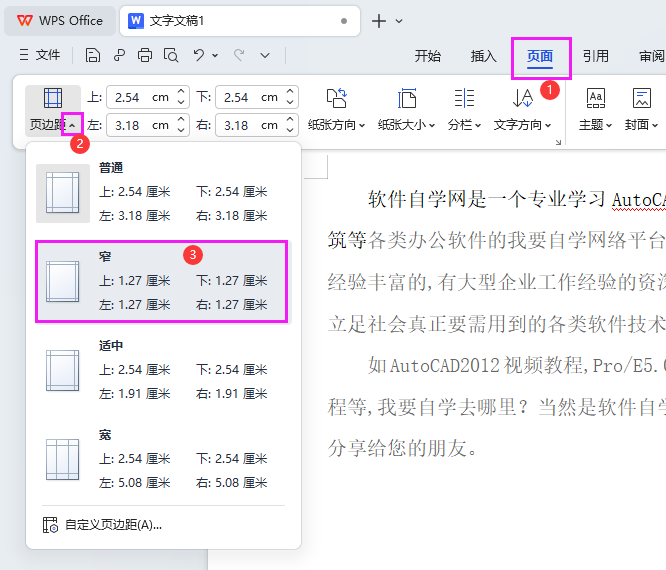Image resolution: width=666 pixels, height=570 pixels.
Task: Decrease the top margin with down stepper
Action: pyautogui.click(x=181, y=102)
